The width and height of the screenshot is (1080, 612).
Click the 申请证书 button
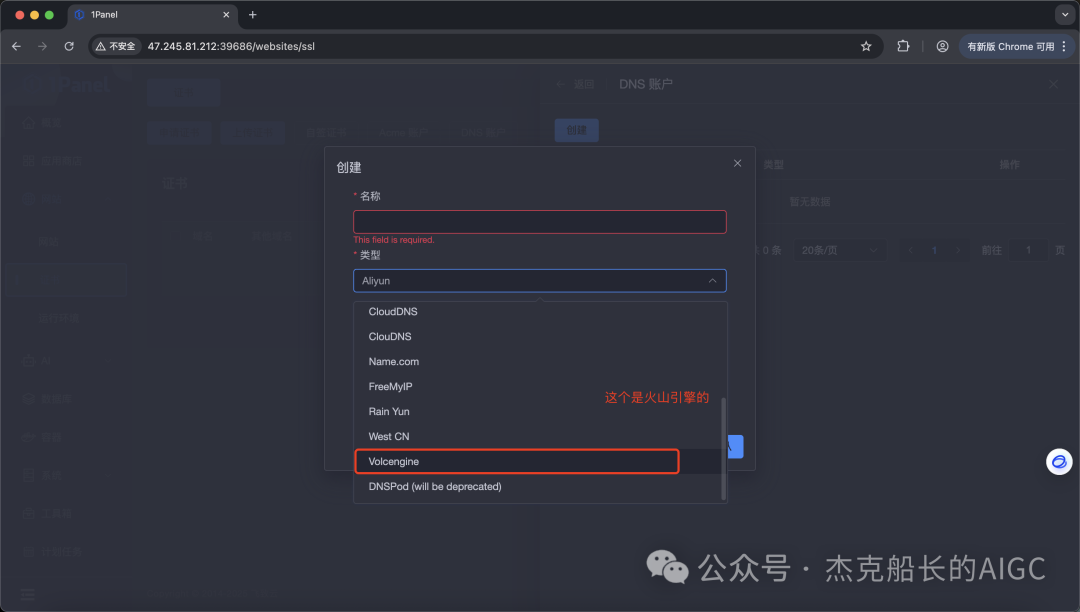point(180,133)
